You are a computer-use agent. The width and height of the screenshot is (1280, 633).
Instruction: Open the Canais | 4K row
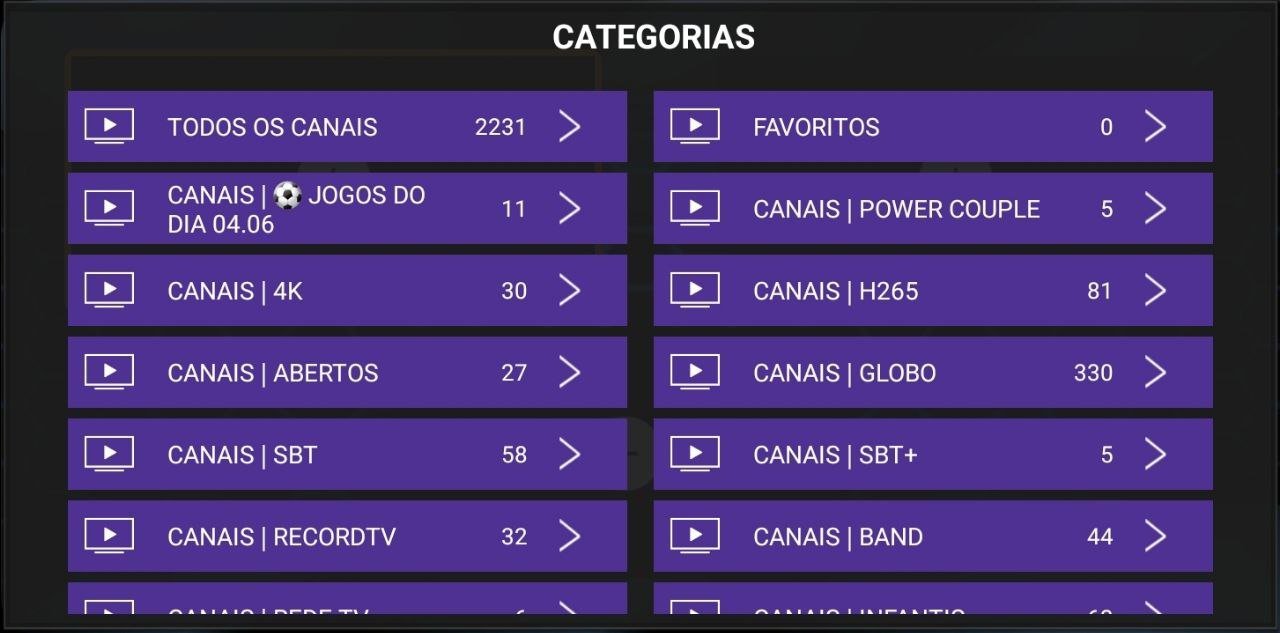coord(235,291)
